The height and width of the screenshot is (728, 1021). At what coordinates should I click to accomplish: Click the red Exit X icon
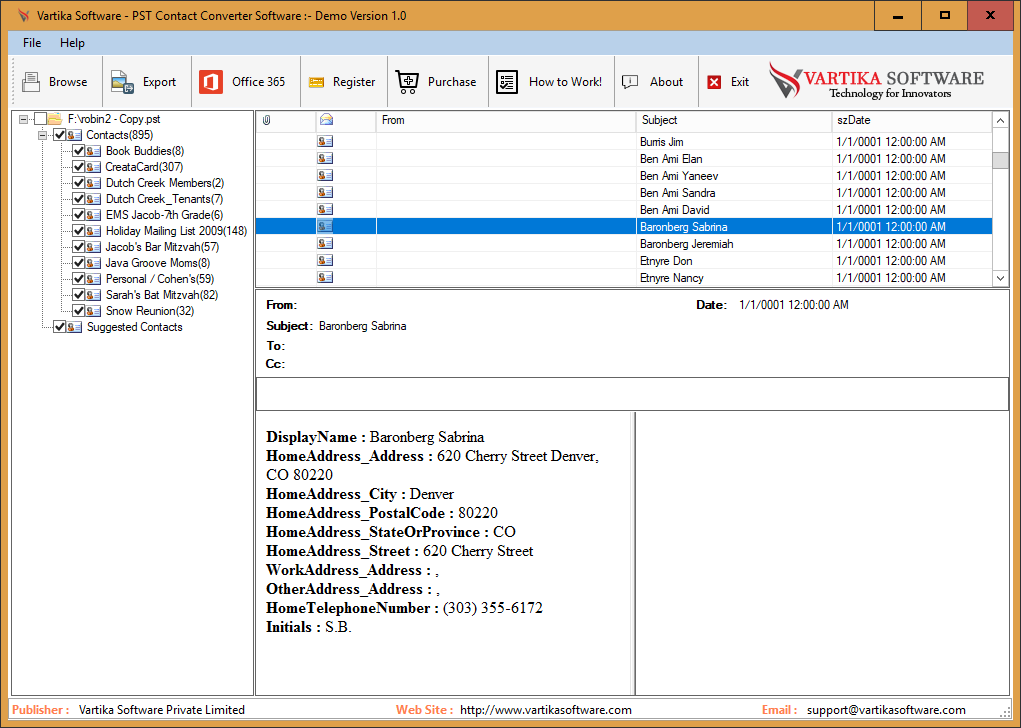(x=714, y=82)
